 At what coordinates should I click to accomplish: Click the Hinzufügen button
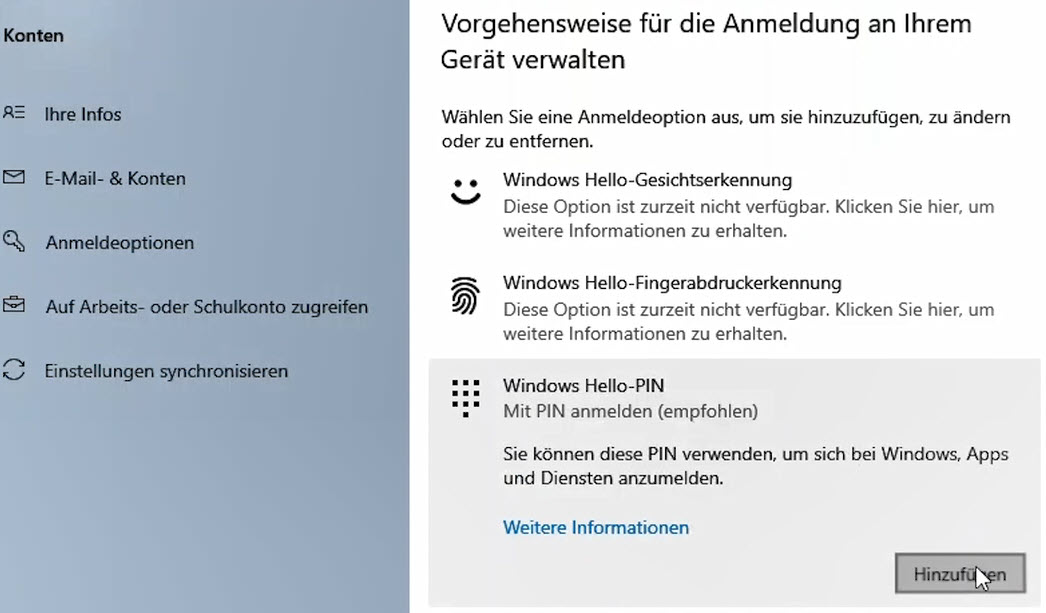click(960, 573)
